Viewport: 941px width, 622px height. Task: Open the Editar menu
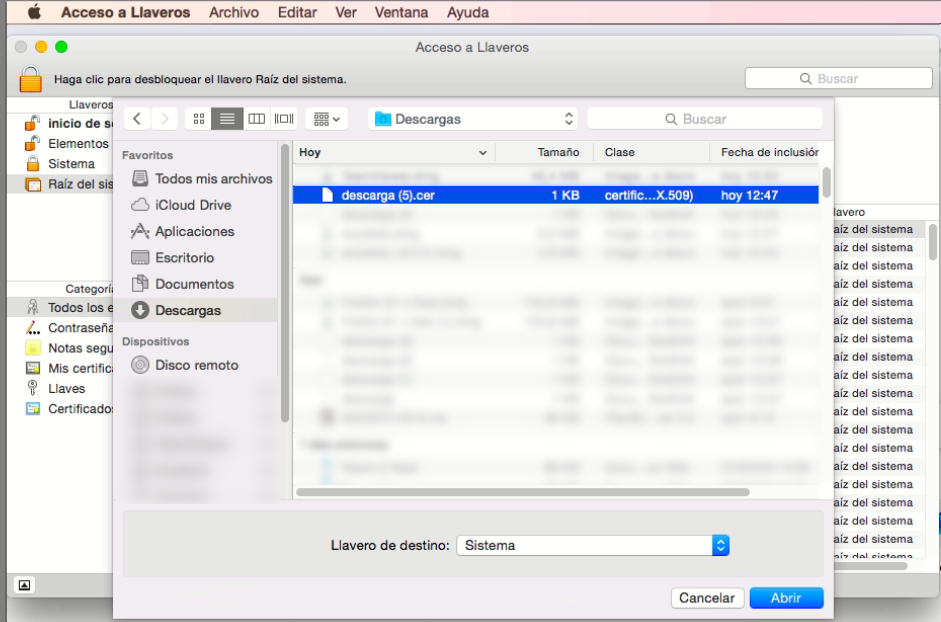tap(297, 12)
